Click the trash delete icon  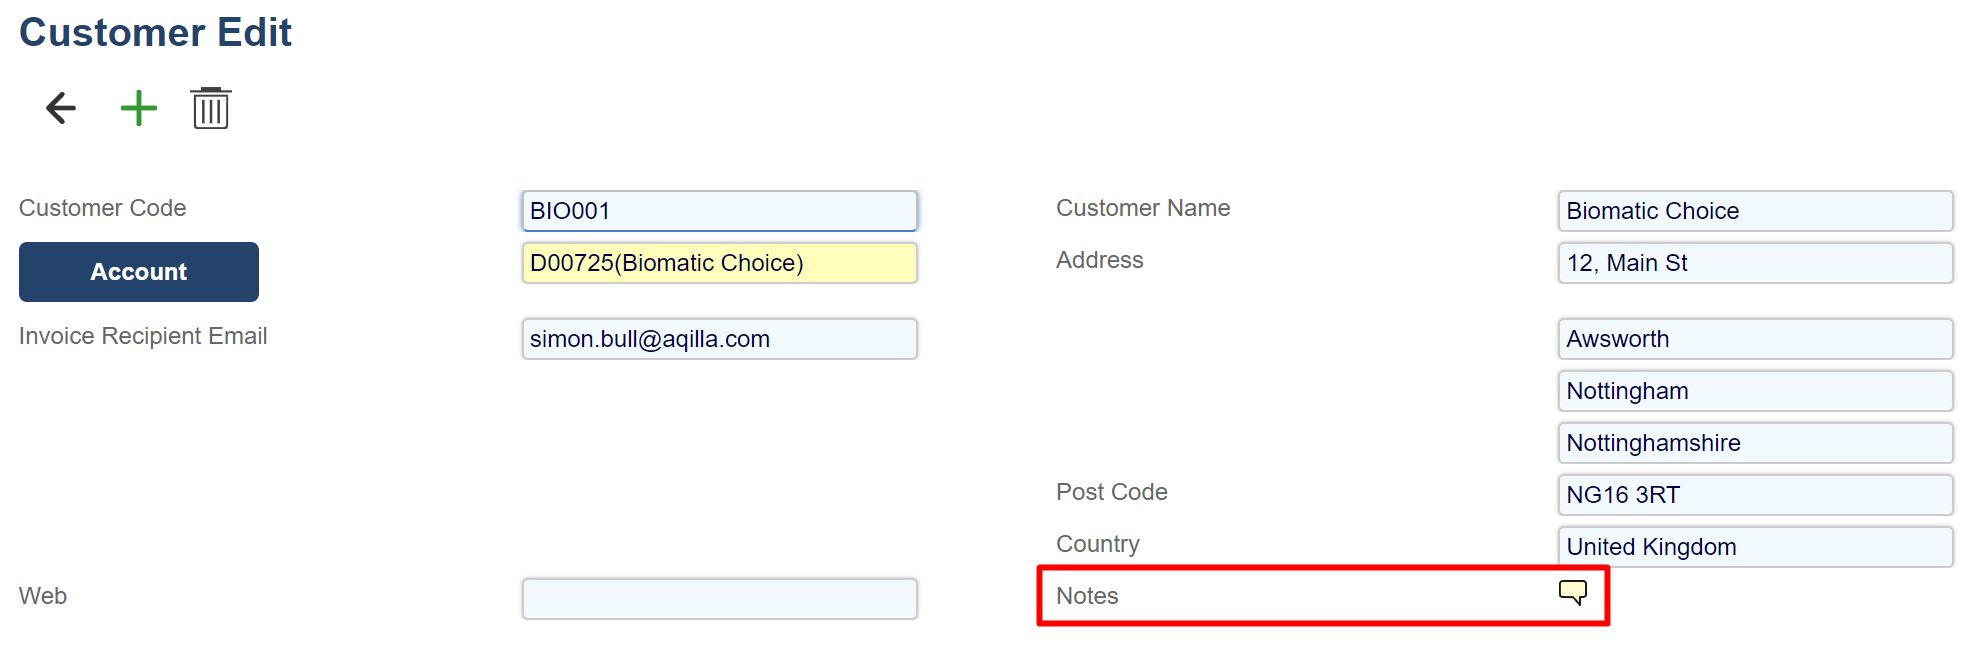click(x=211, y=108)
